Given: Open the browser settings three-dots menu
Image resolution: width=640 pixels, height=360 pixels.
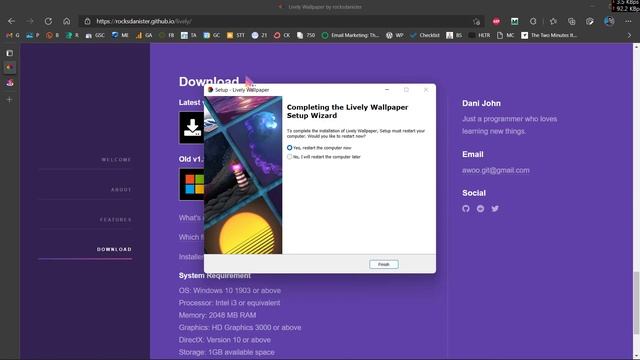Looking at the screenshot, I should 628,21.
